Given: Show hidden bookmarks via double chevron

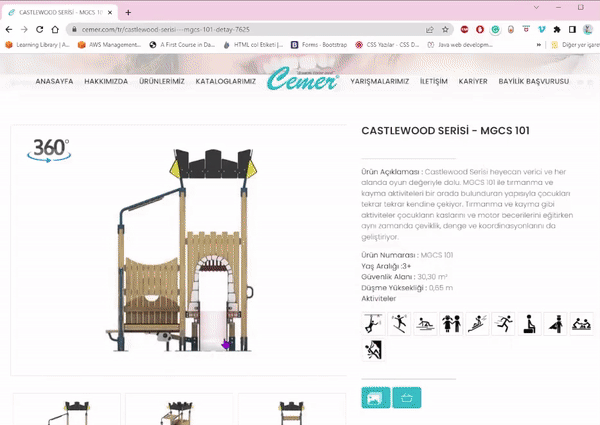Looking at the screenshot, I should [539, 45].
